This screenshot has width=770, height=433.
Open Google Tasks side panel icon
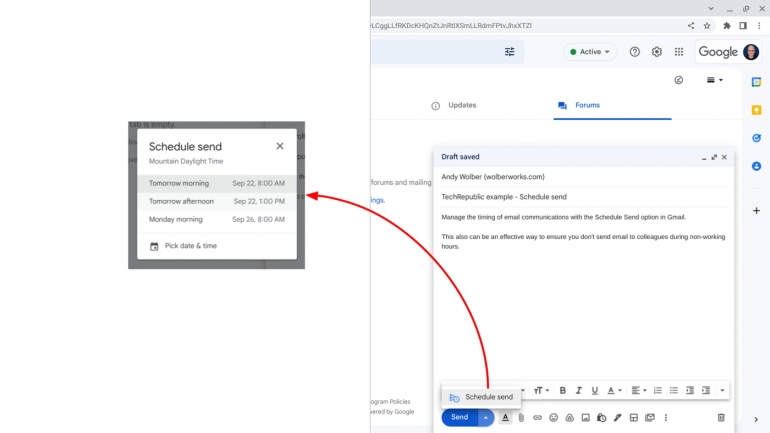point(756,138)
